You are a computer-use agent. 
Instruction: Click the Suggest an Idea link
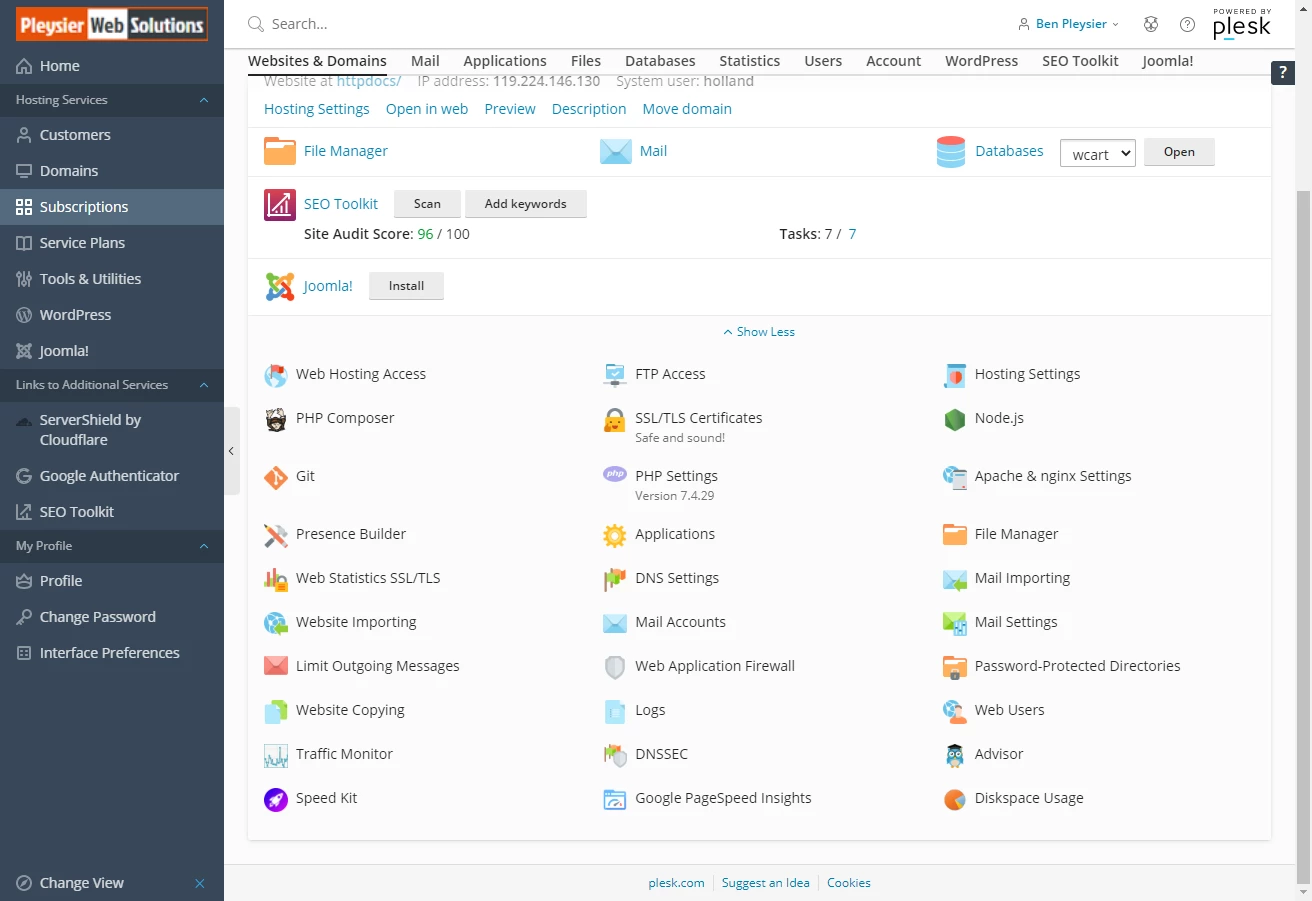tap(766, 883)
